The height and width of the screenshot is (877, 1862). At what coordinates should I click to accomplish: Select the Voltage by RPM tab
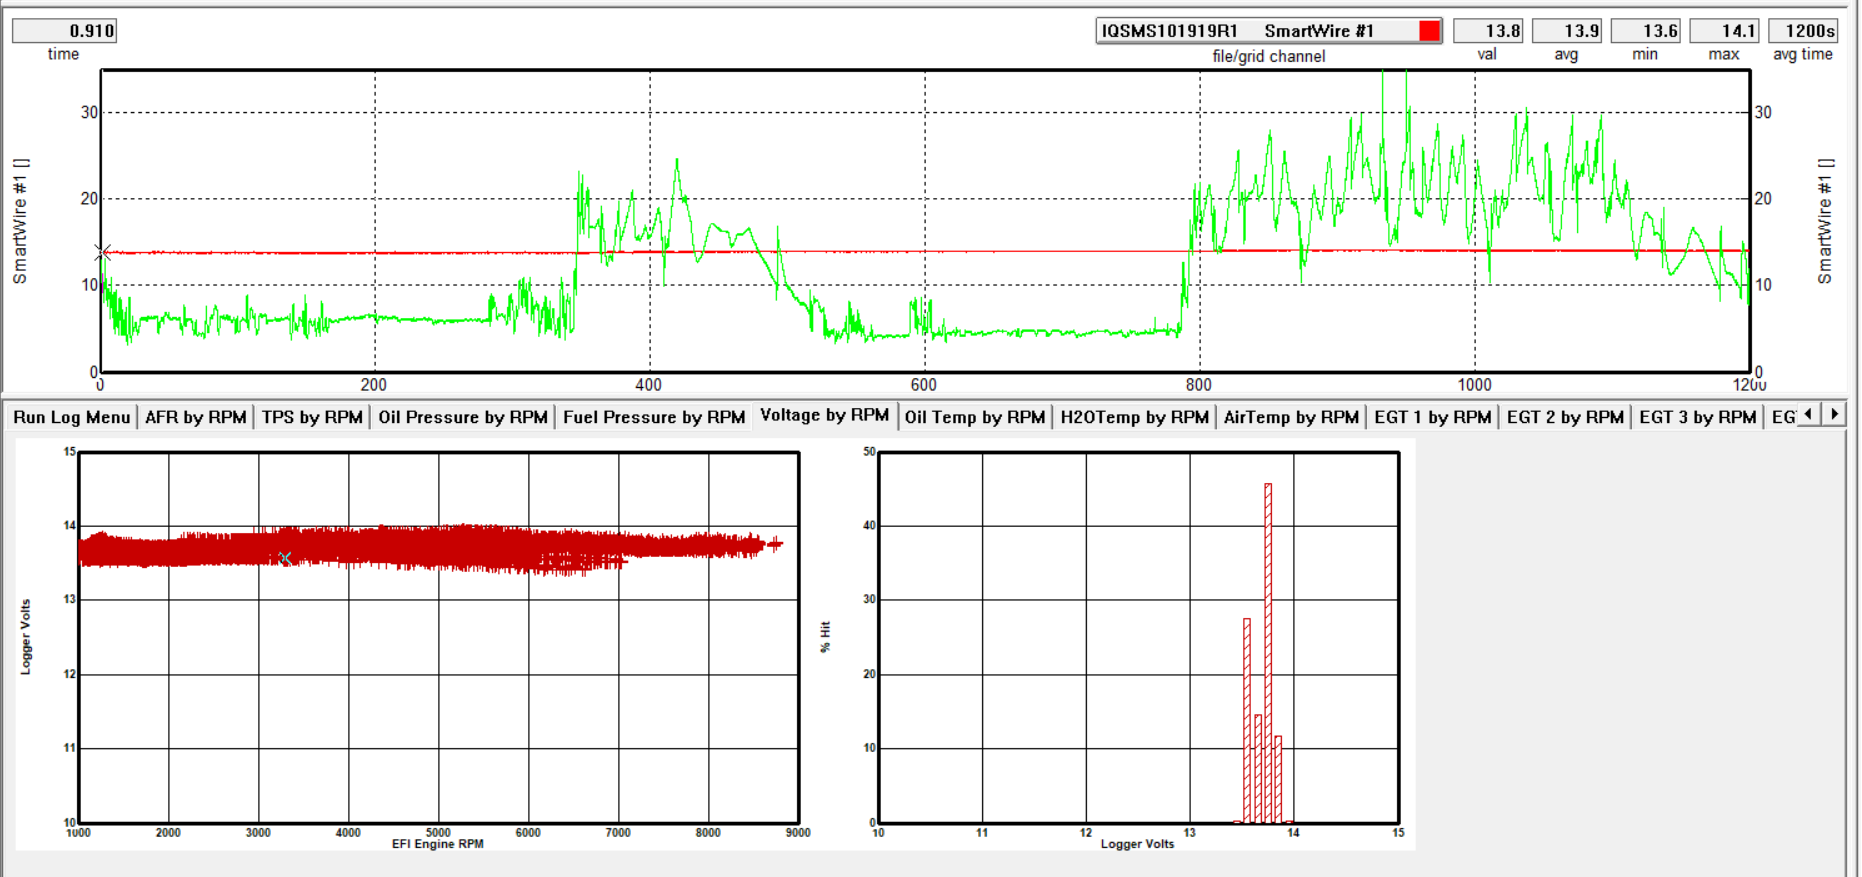tap(824, 415)
